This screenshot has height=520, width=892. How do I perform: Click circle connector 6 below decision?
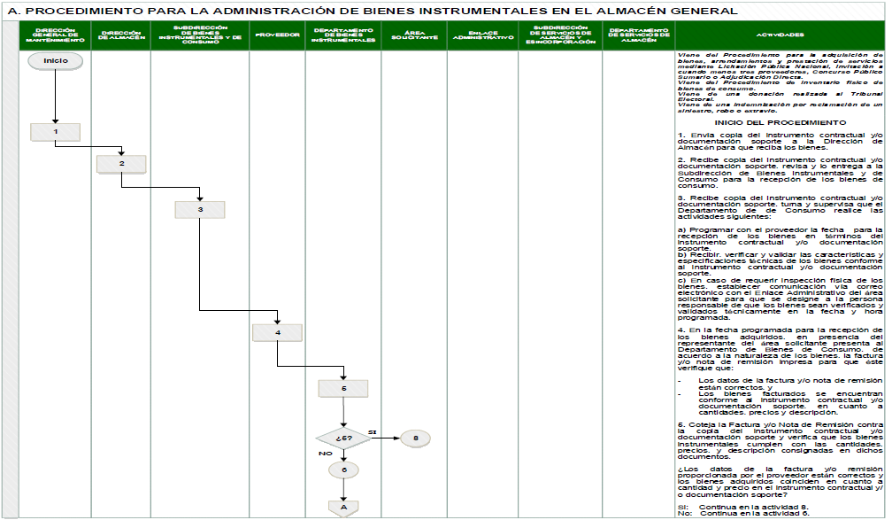point(343,470)
